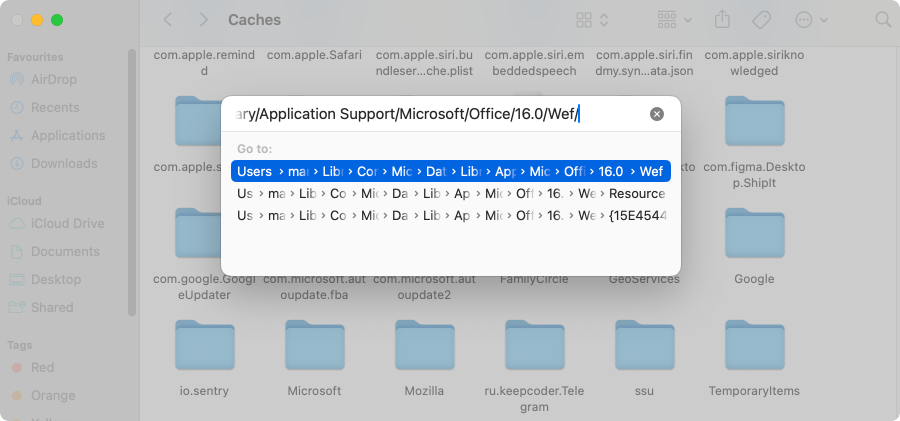Click the Share toolbar icon
This screenshot has width=900, height=421.
pos(722,20)
